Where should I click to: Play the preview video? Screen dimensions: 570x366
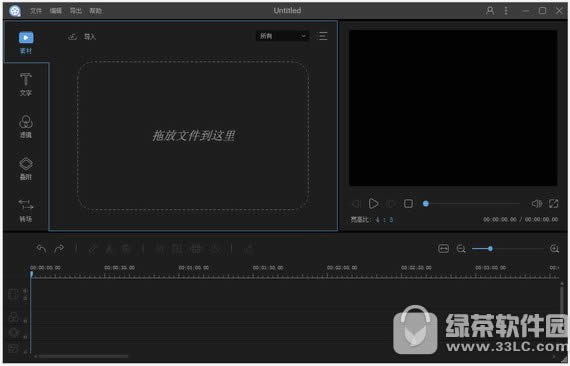[x=373, y=204]
